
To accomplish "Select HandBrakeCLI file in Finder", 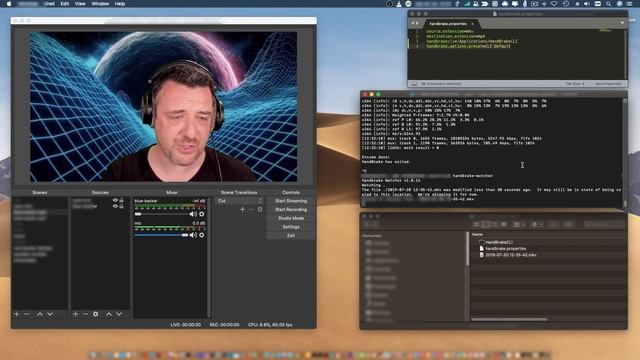I will click(499, 242).
